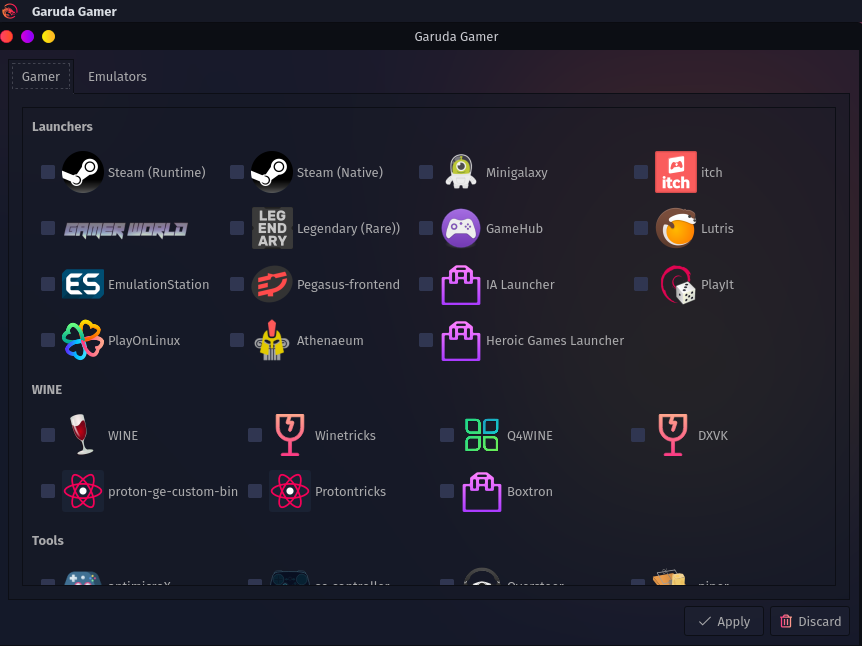
Task: Check the IA Launcher checkbox
Action: tap(426, 284)
